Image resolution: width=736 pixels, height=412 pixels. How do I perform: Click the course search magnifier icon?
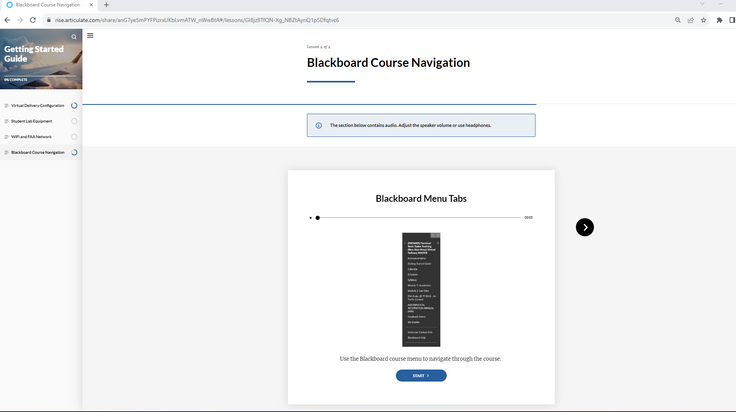pos(74,37)
